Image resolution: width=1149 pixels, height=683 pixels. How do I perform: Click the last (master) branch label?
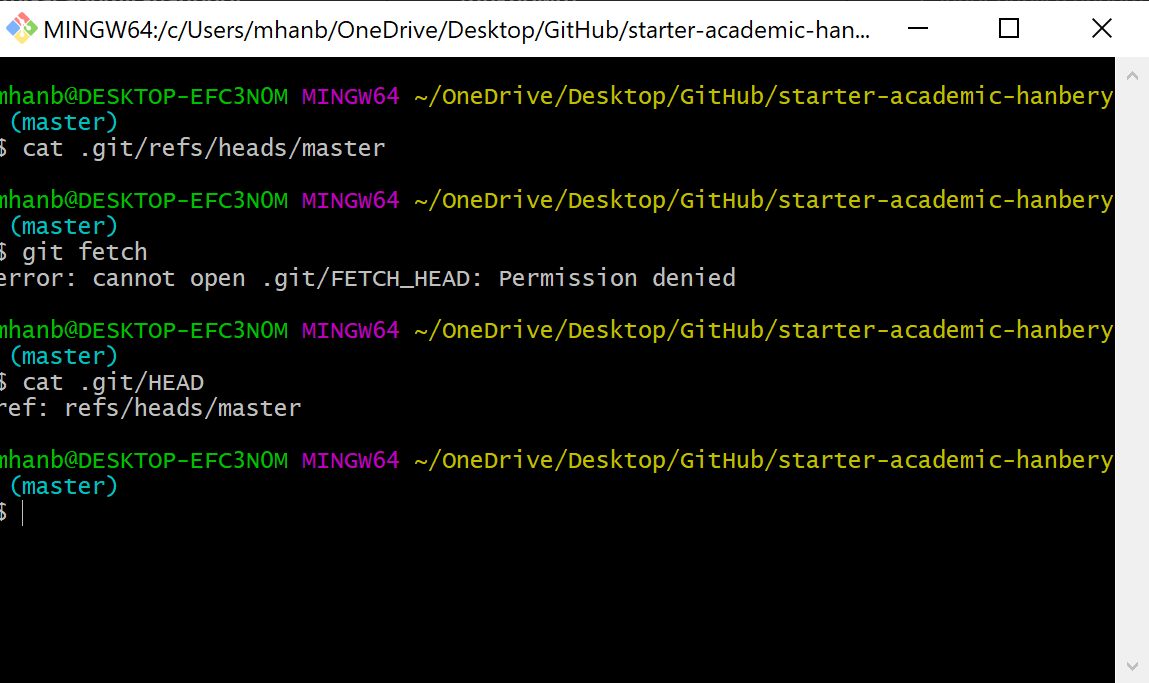point(62,486)
